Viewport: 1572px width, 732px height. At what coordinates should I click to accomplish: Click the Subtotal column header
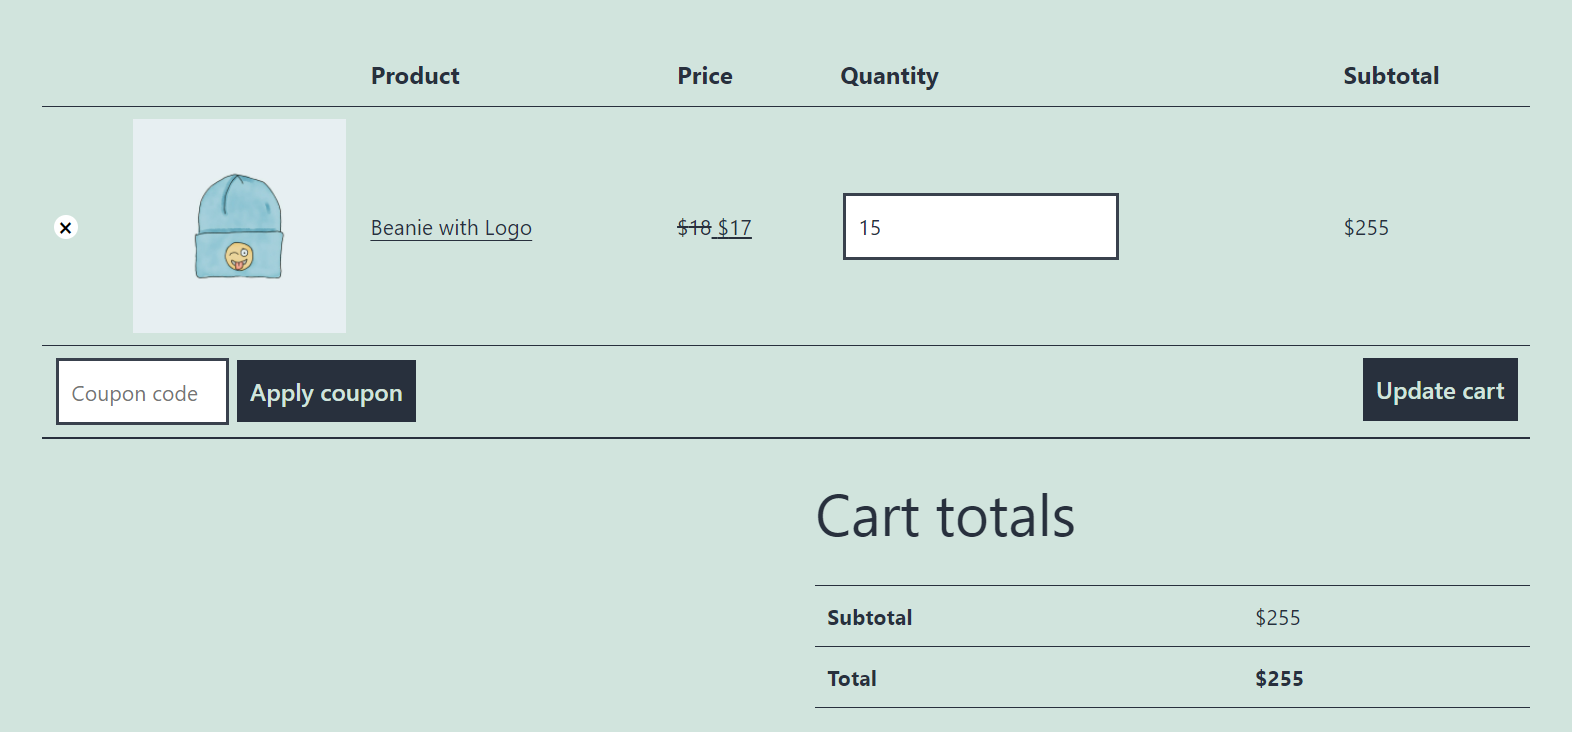pyautogui.click(x=1391, y=76)
